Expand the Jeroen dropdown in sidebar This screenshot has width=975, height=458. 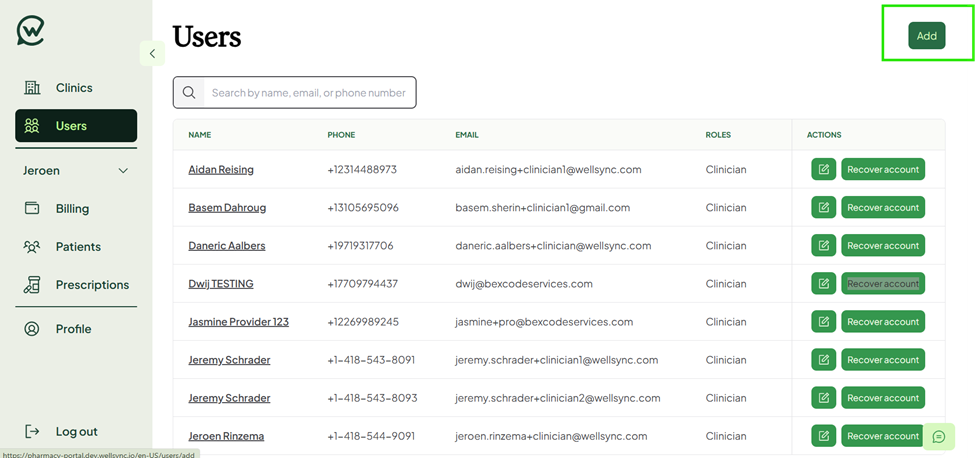click(x=76, y=170)
